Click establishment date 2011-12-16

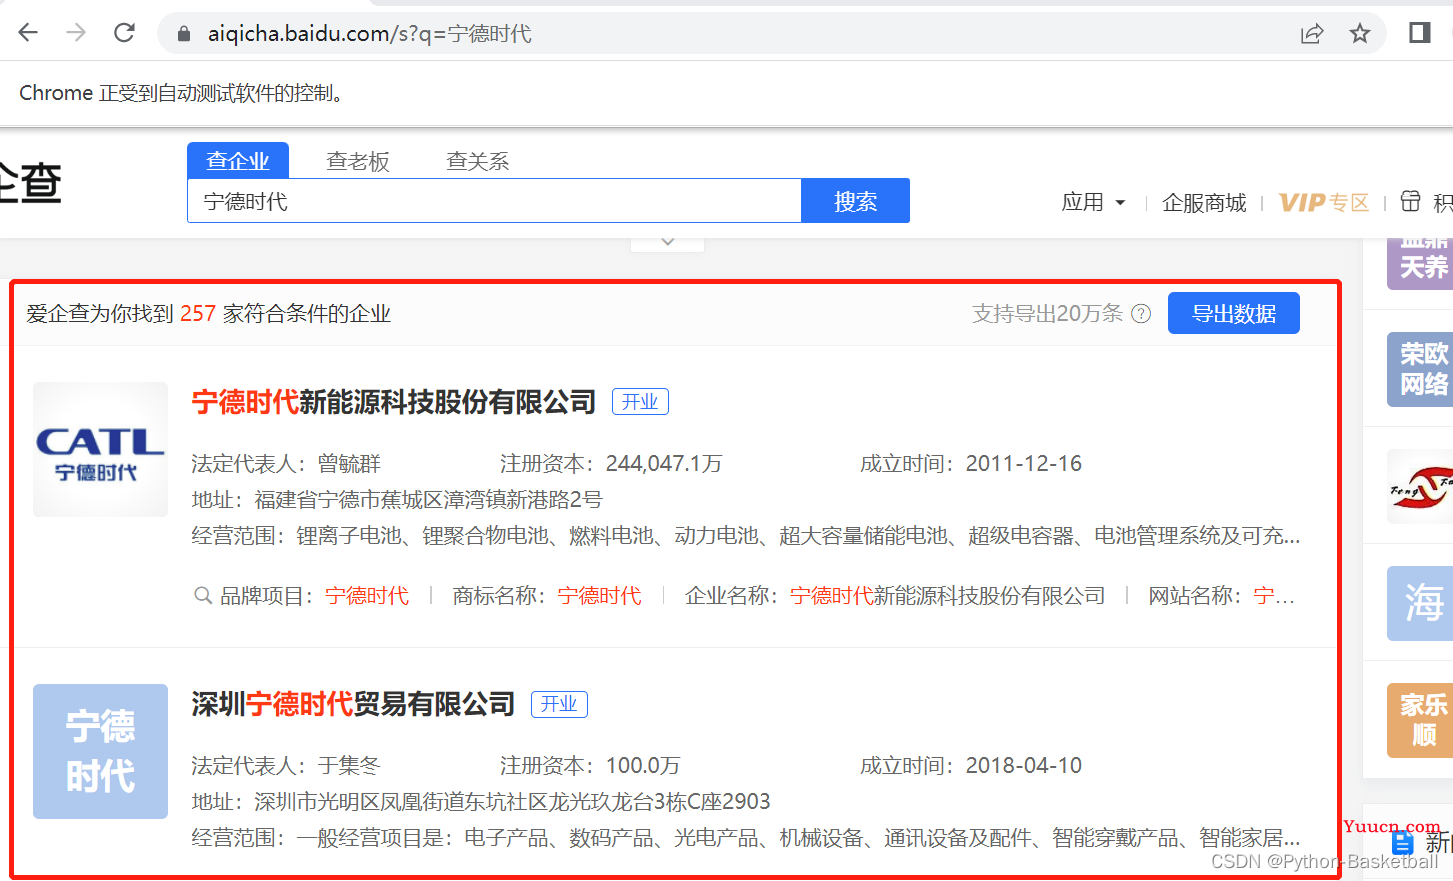(1024, 464)
